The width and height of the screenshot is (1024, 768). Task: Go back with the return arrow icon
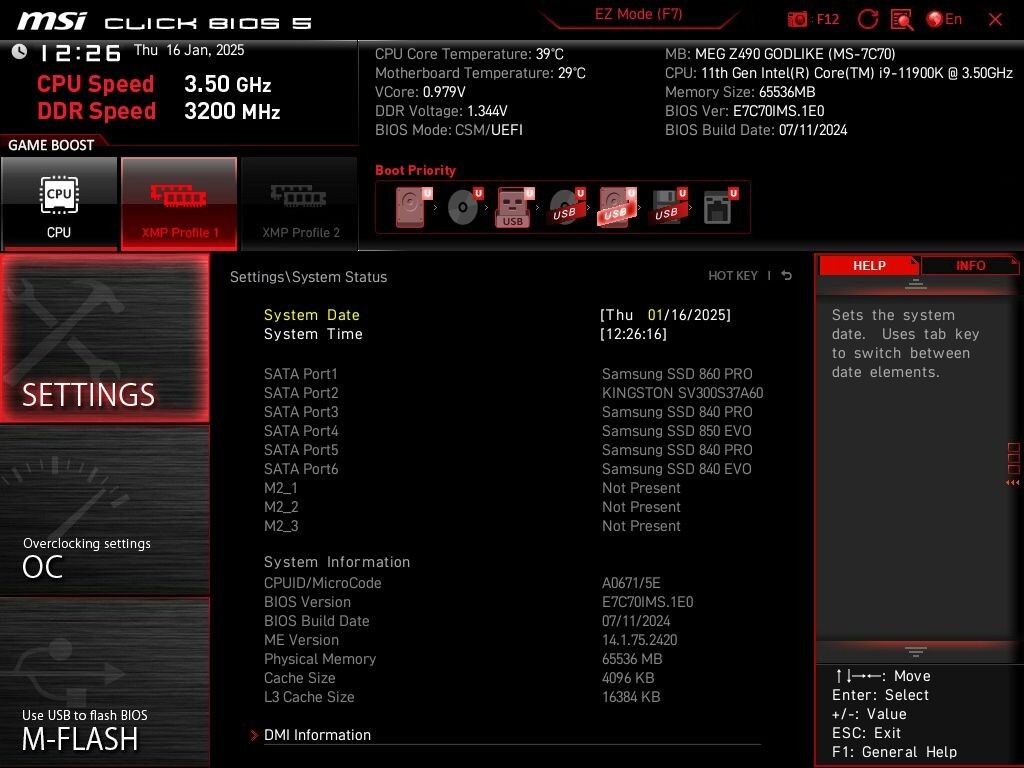(x=787, y=276)
